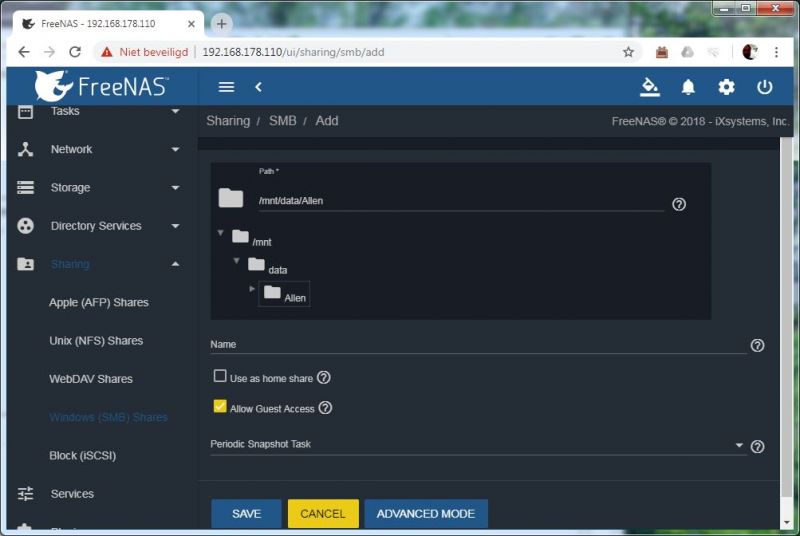The image size is (800, 536).
Task: Select the /mnt folder in tree
Action: 252,238
